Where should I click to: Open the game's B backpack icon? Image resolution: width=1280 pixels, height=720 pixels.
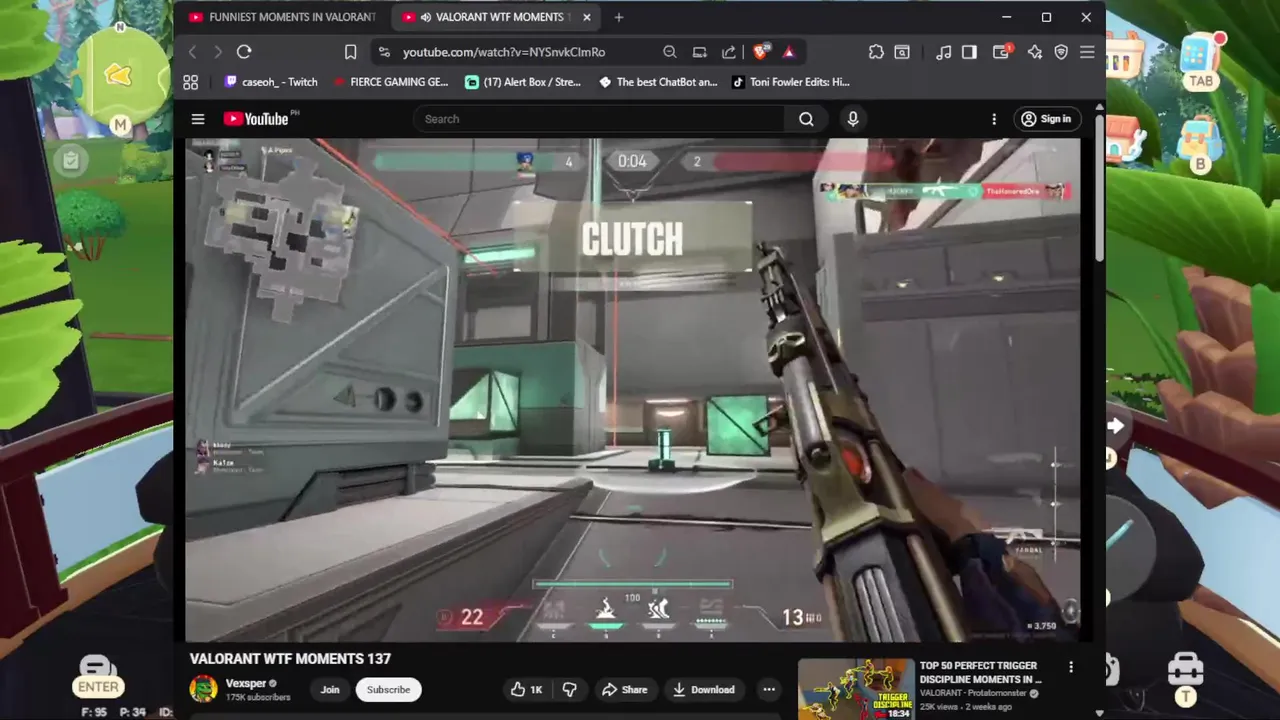(x=1199, y=146)
